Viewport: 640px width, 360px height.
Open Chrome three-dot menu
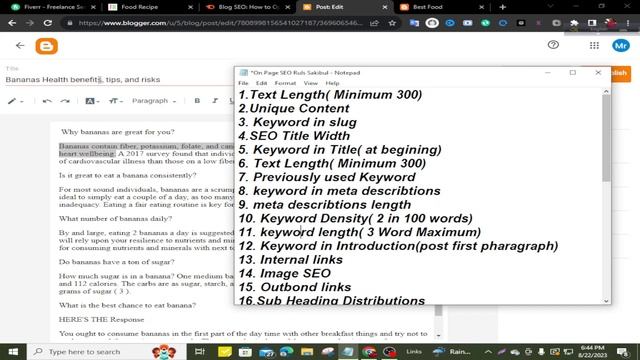coord(628,23)
